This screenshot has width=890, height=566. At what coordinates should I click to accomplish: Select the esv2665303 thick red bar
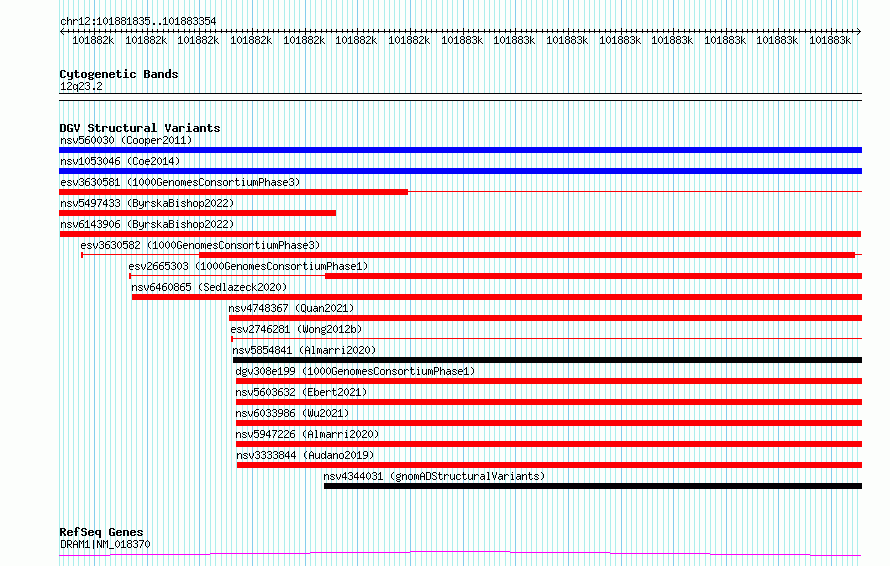pyautogui.click(x=594, y=276)
